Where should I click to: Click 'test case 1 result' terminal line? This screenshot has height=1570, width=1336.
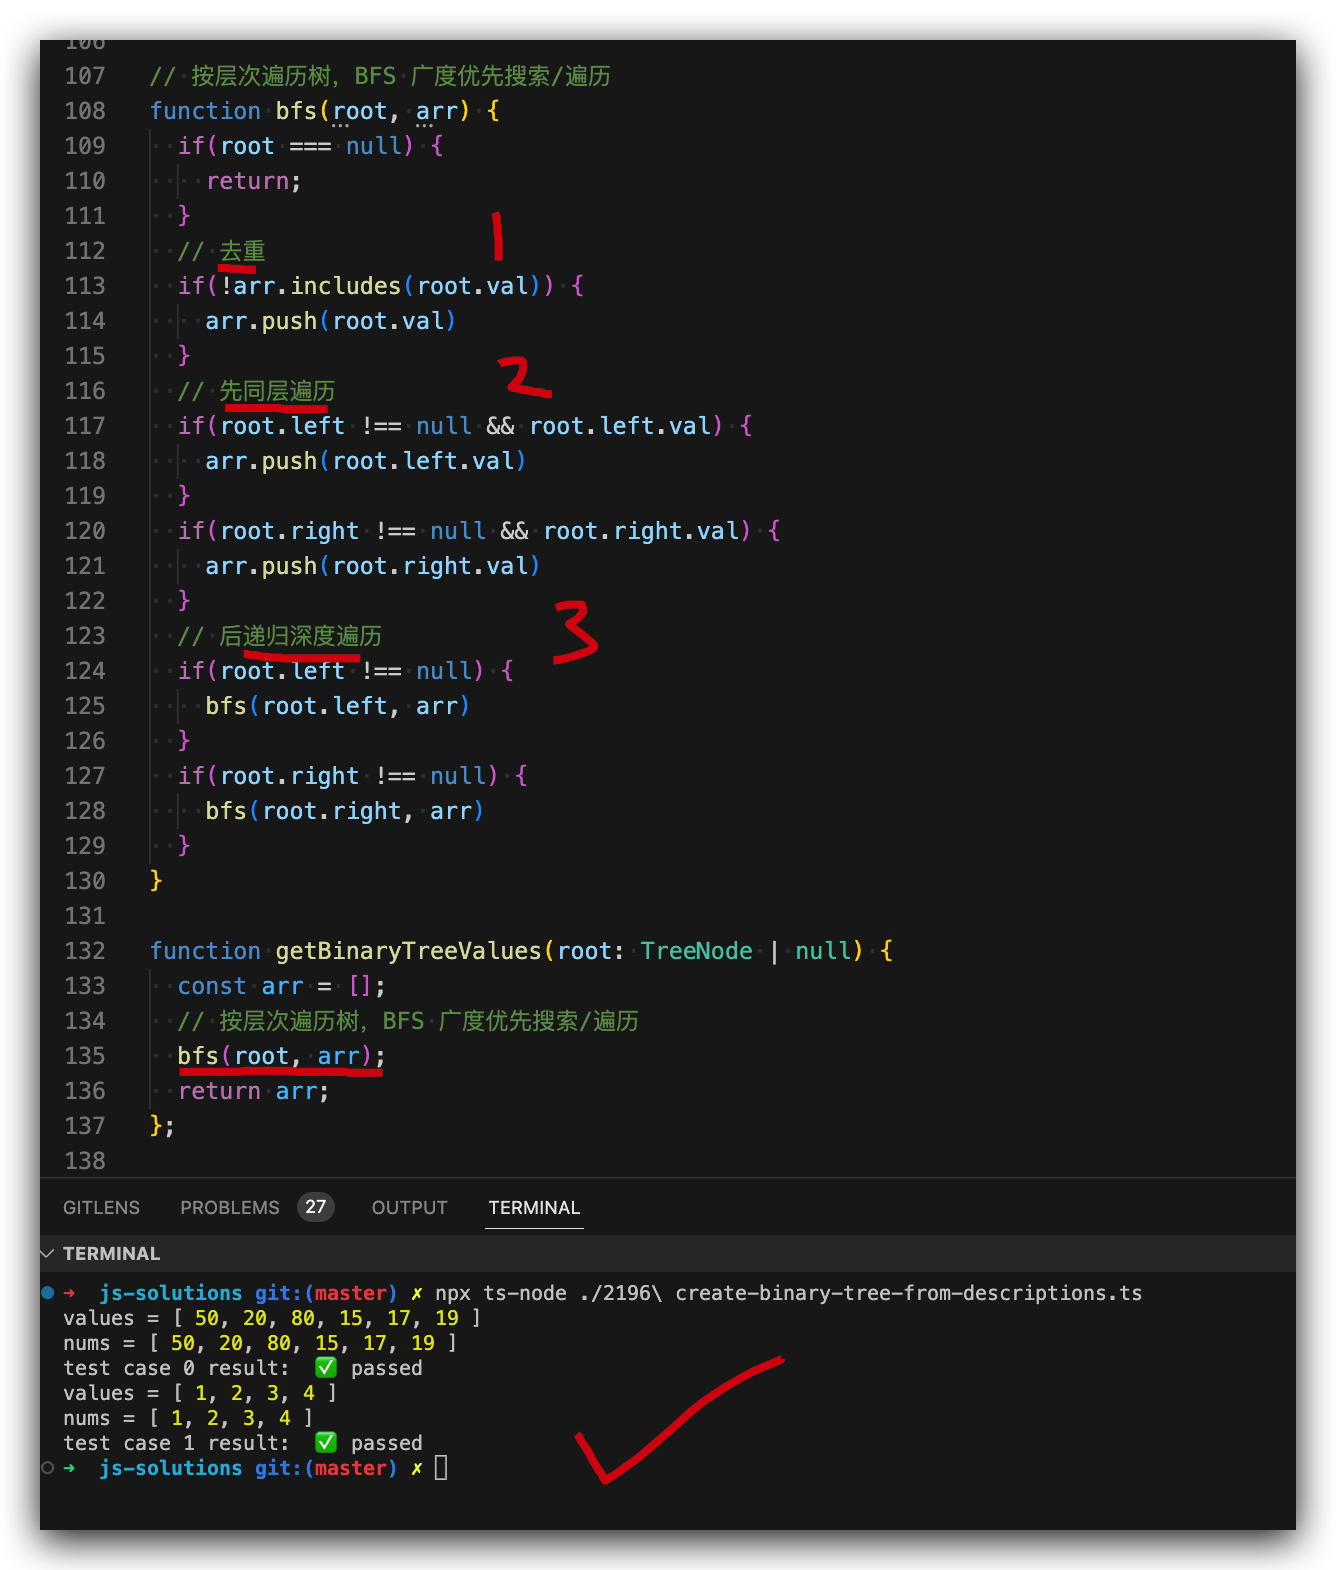pos(243,1443)
